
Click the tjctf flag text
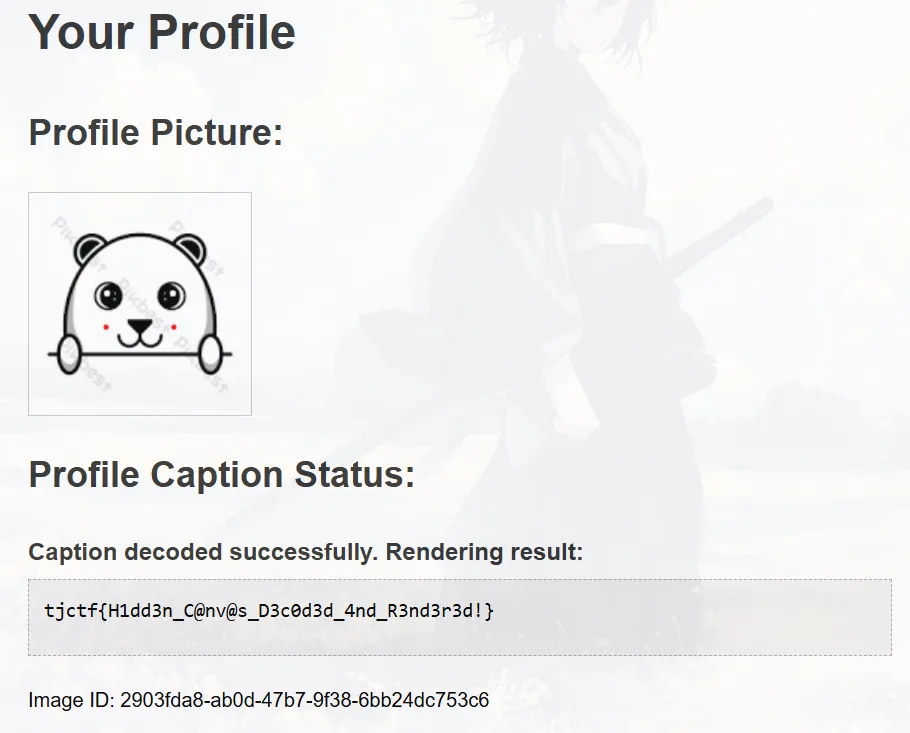tap(269, 611)
